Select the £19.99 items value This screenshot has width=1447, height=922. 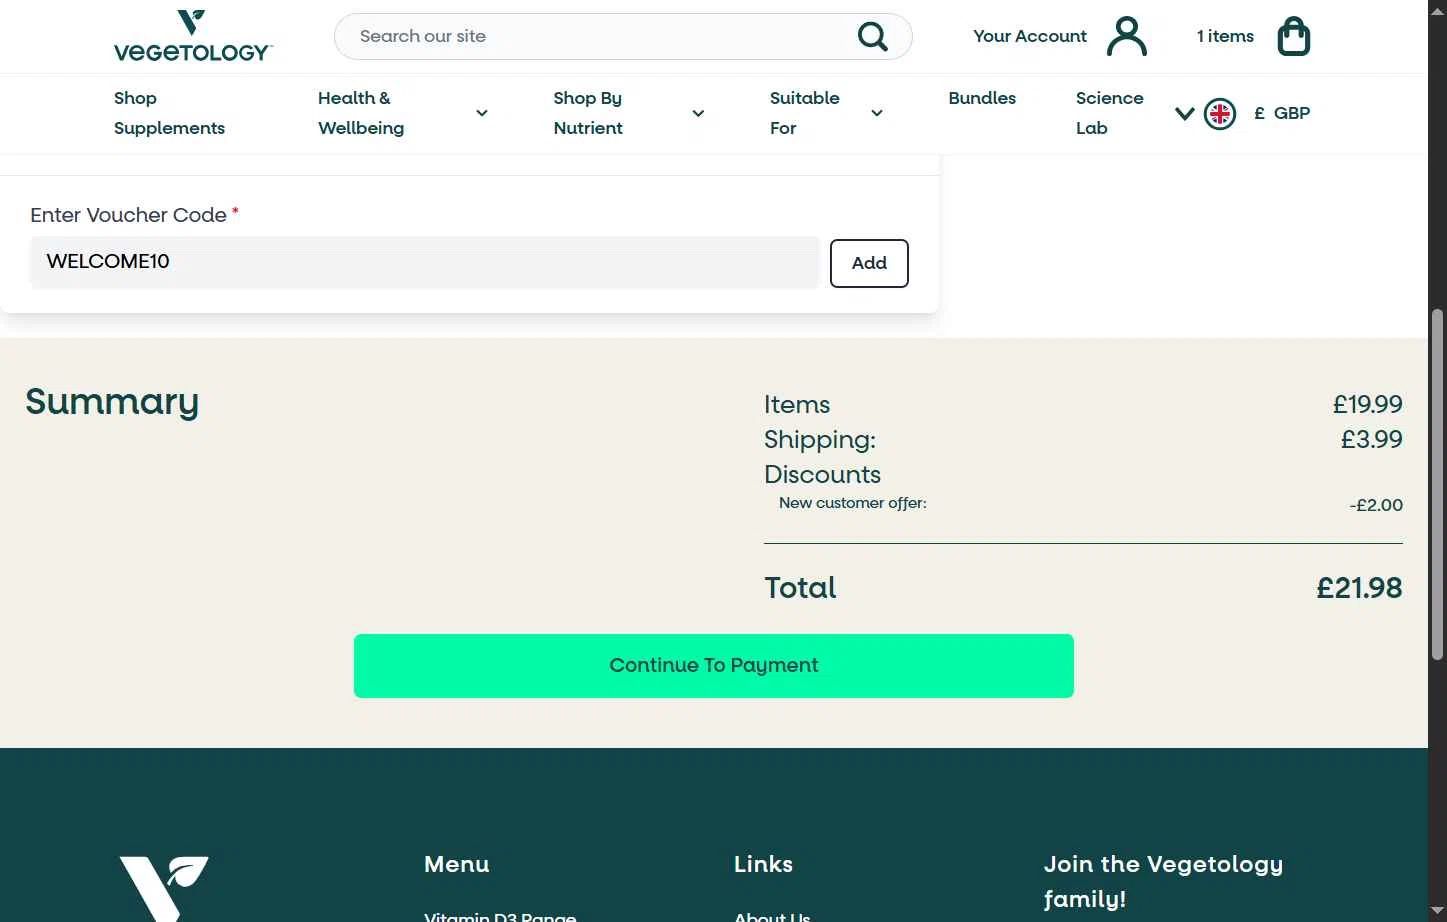1368,404
